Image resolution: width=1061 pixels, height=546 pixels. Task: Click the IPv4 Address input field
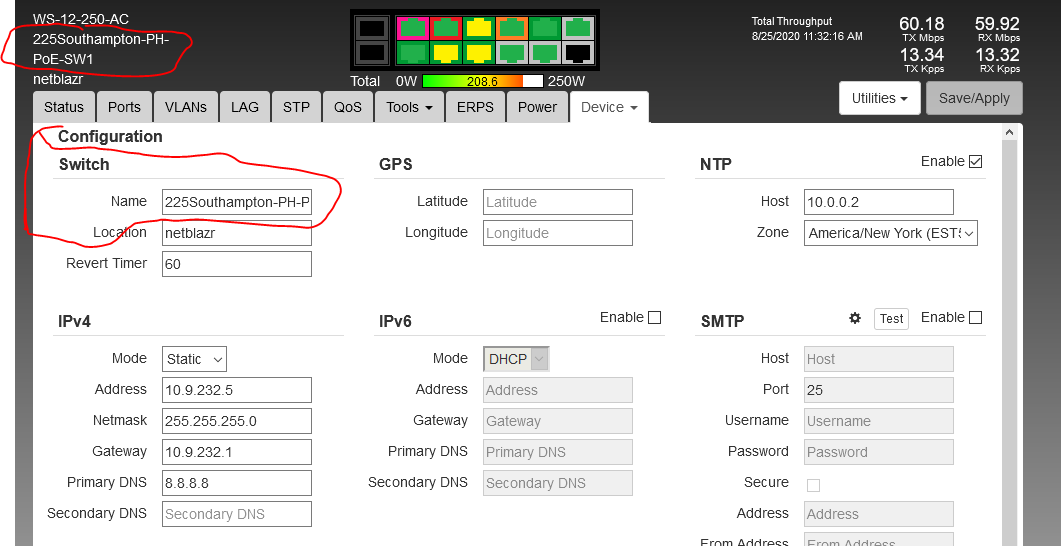[x=237, y=390]
